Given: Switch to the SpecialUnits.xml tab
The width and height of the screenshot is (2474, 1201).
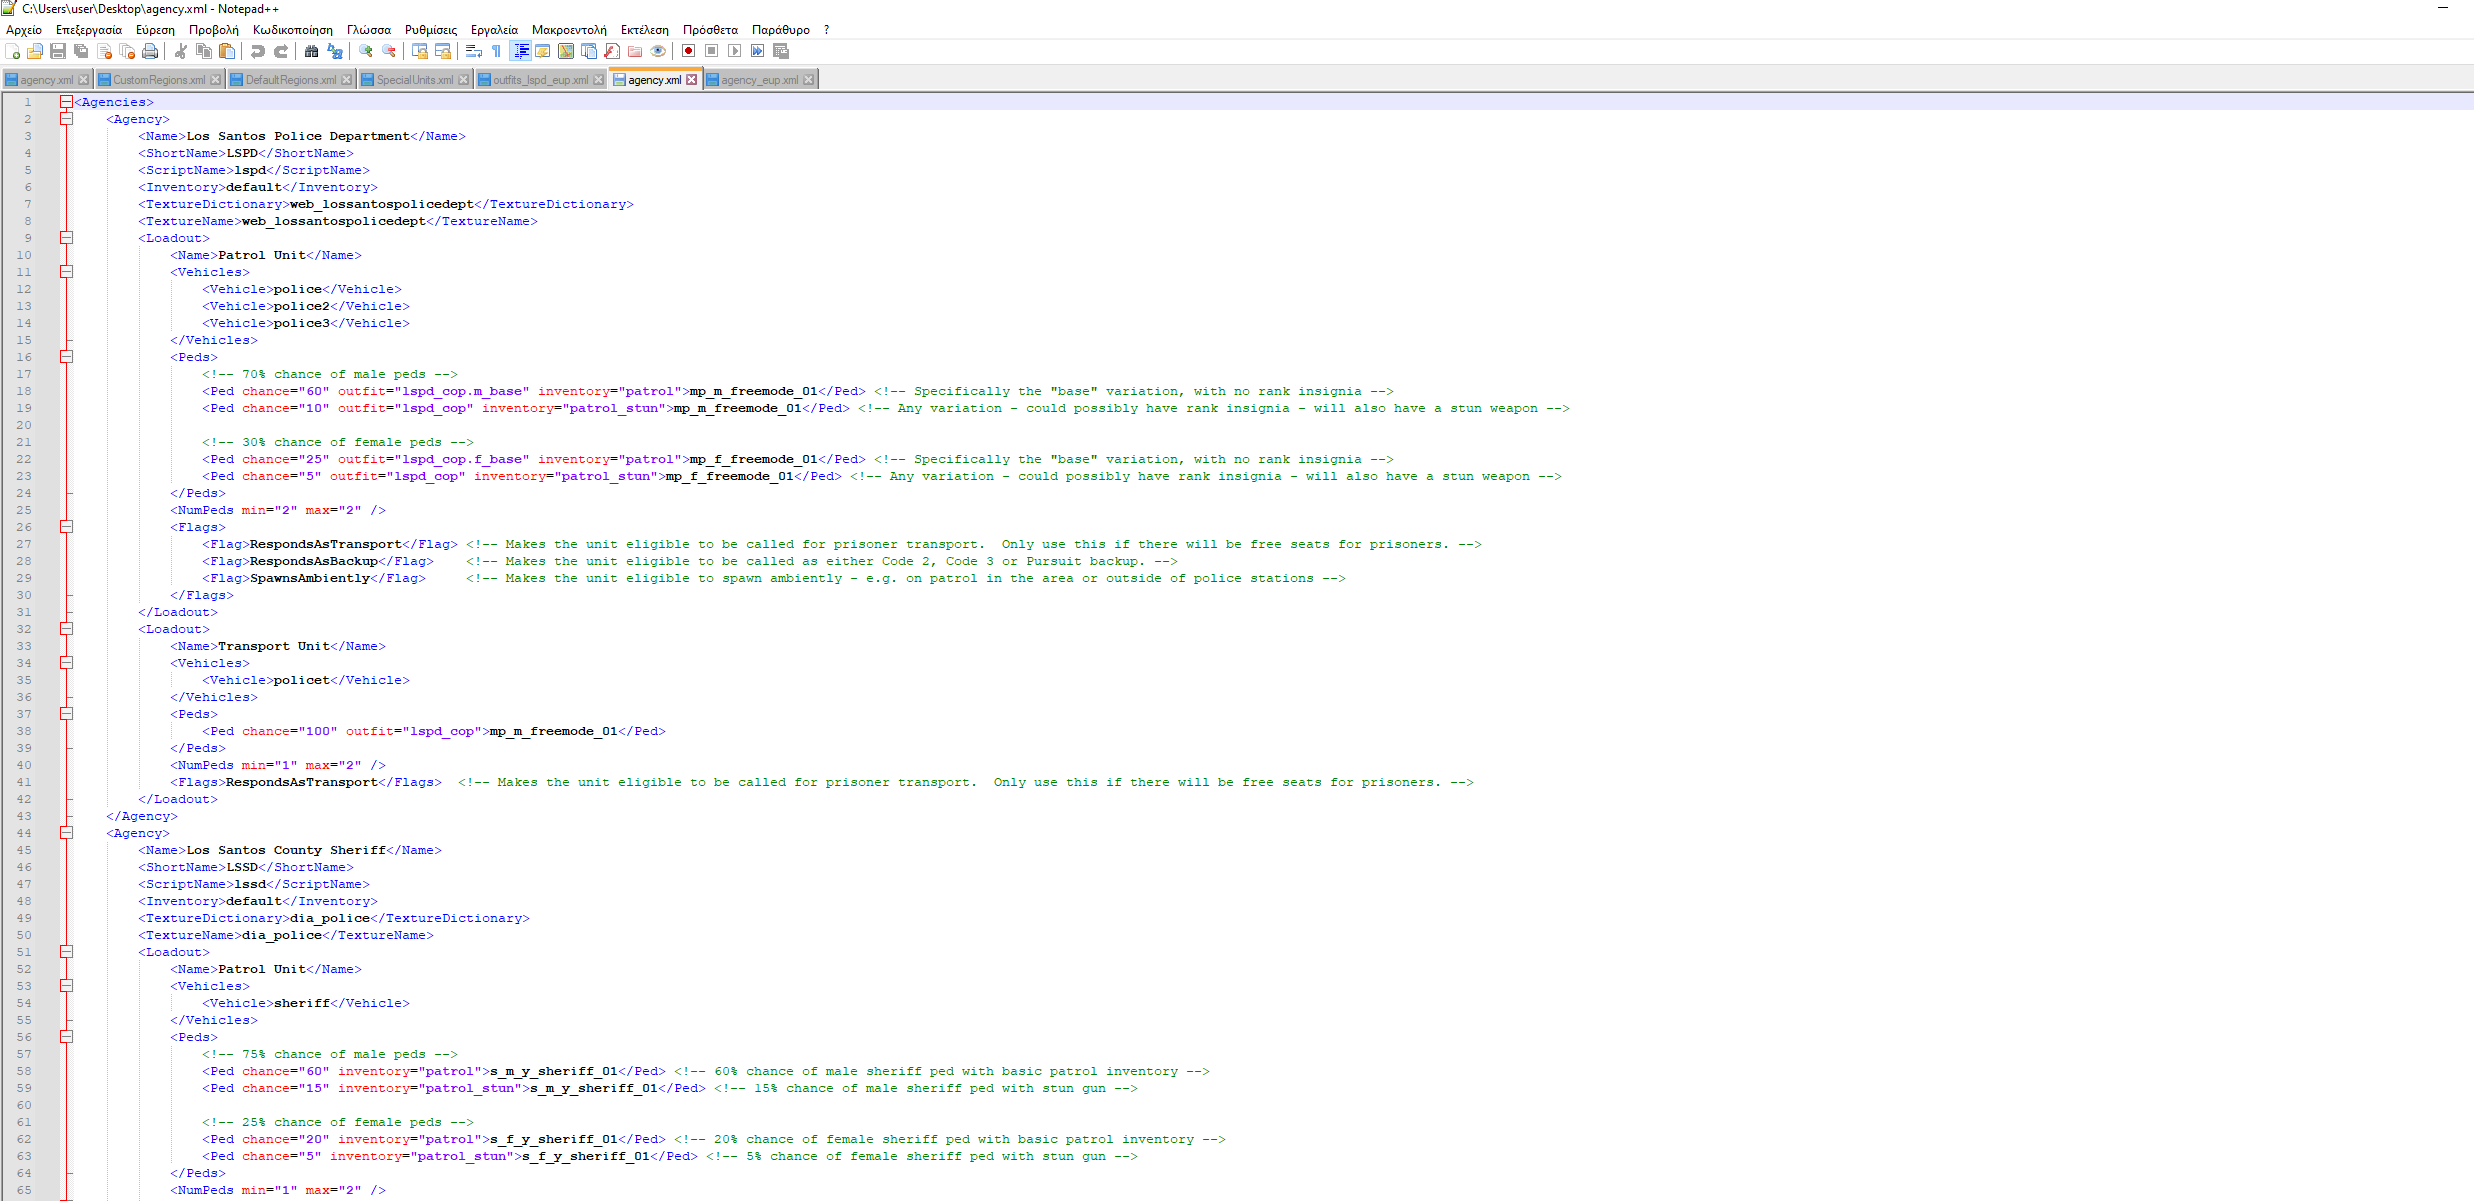Looking at the screenshot, I should (x=414, y=80).
